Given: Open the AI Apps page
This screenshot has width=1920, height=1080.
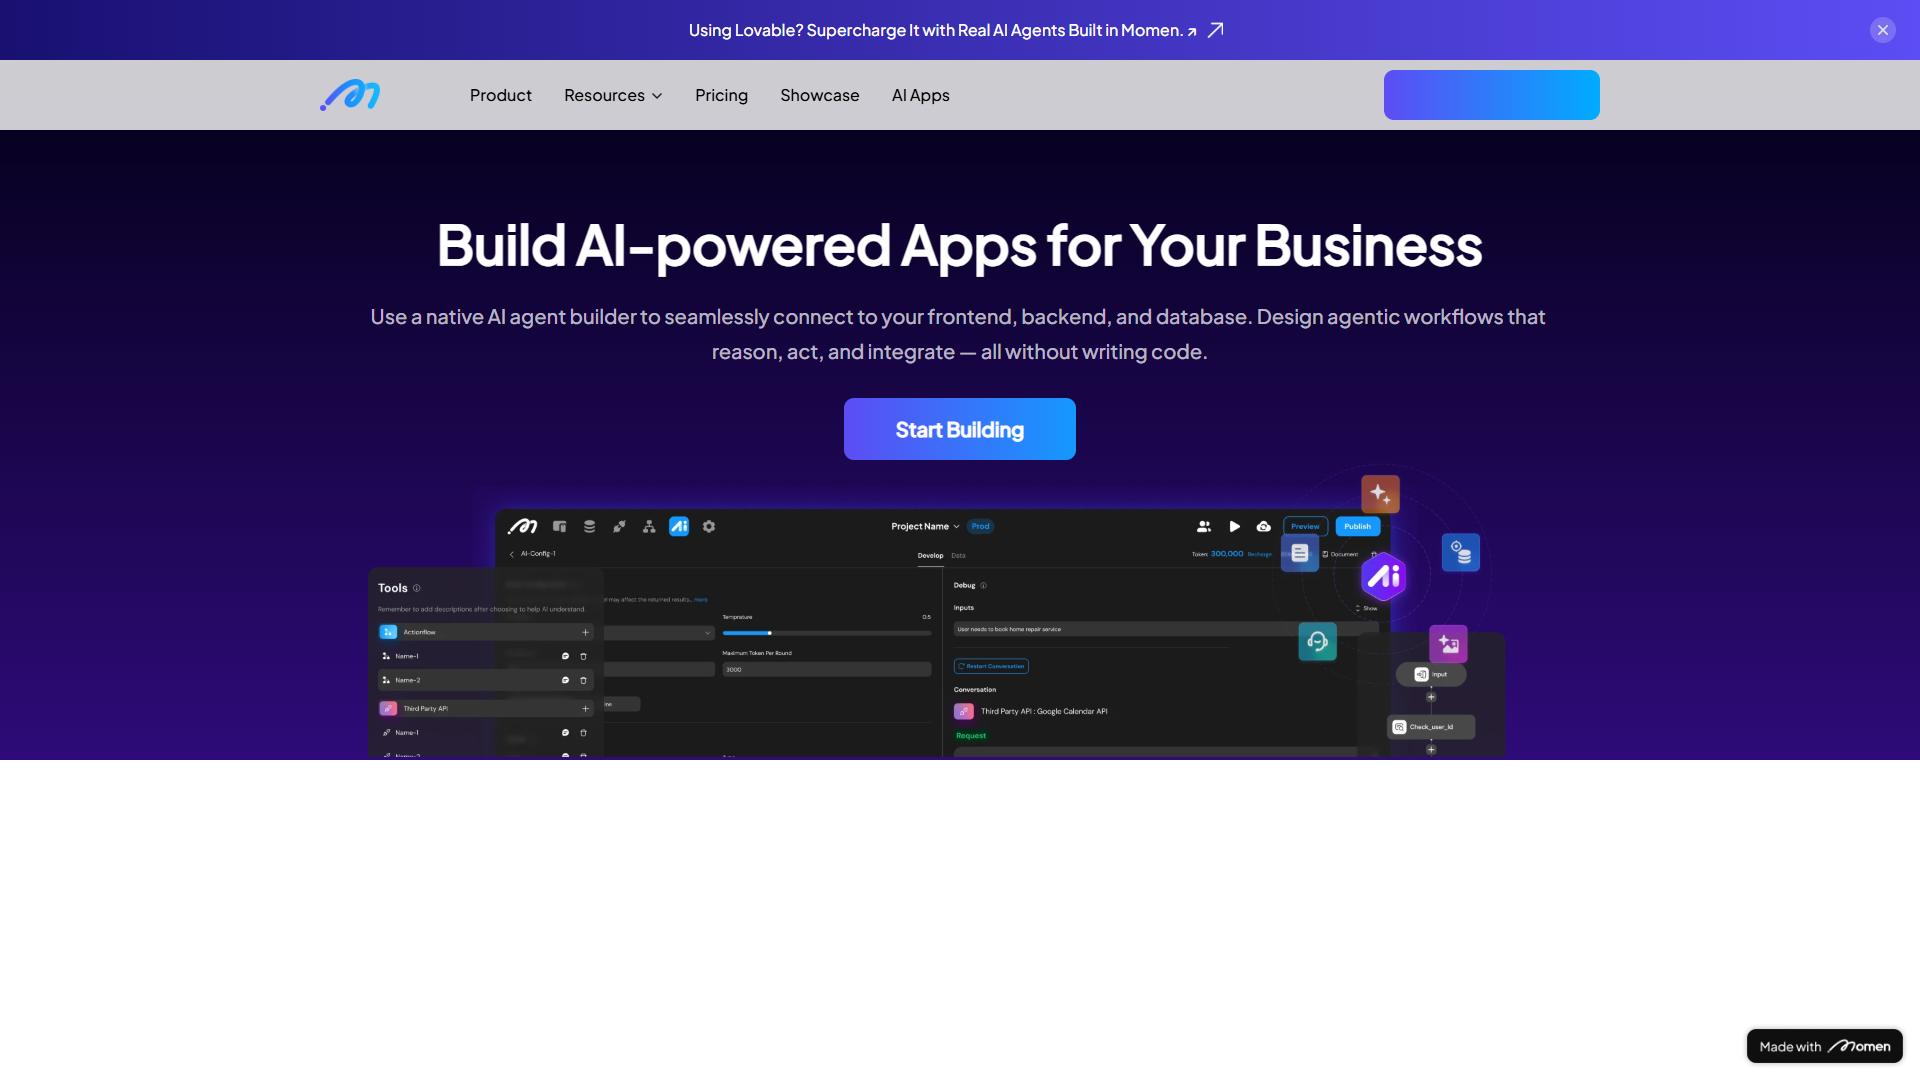Looking at the screenshot, I should click(x=920, y=95).
